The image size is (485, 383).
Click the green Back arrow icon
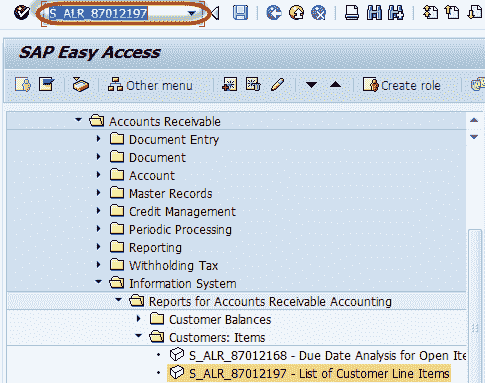pos(274,13)
